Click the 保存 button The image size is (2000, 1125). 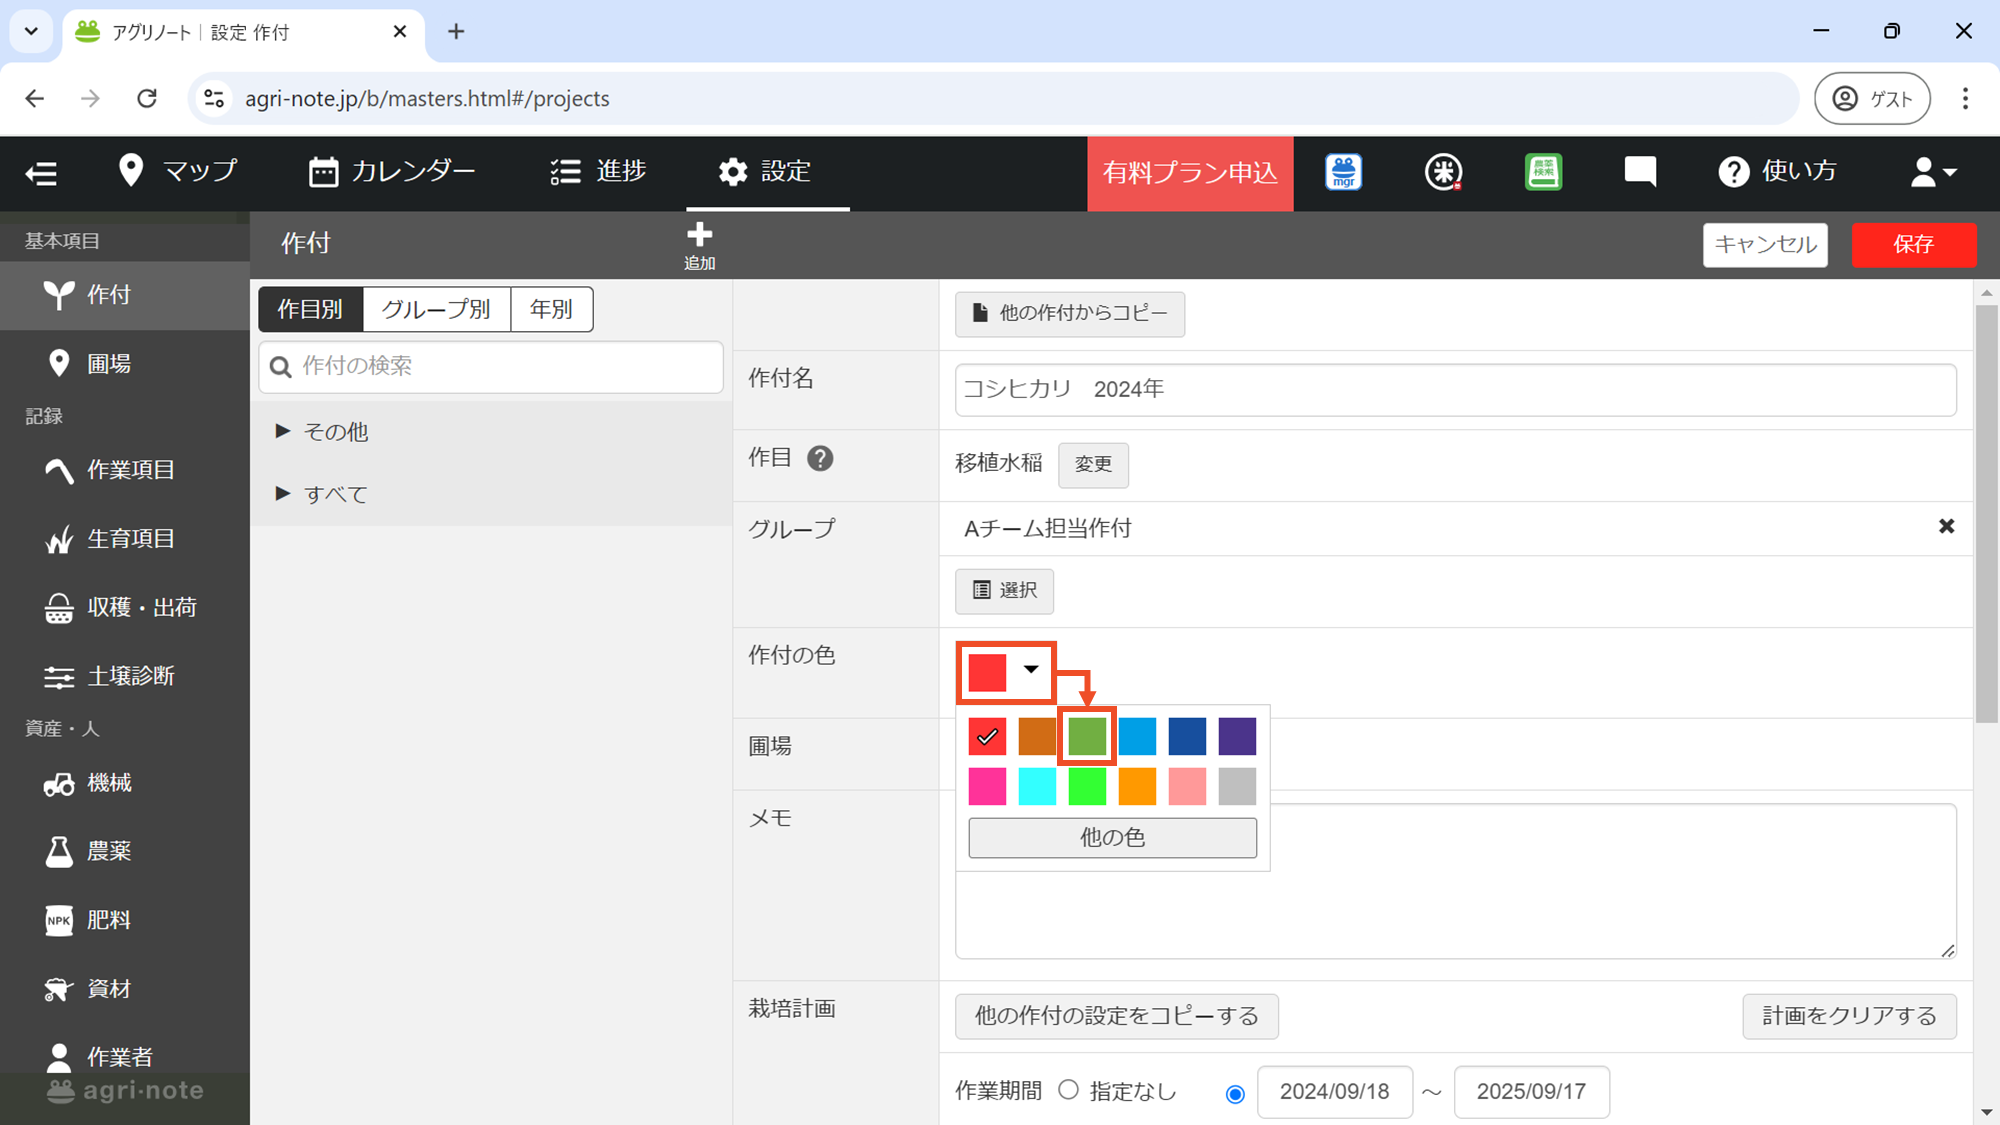(x=1913, y=245)
